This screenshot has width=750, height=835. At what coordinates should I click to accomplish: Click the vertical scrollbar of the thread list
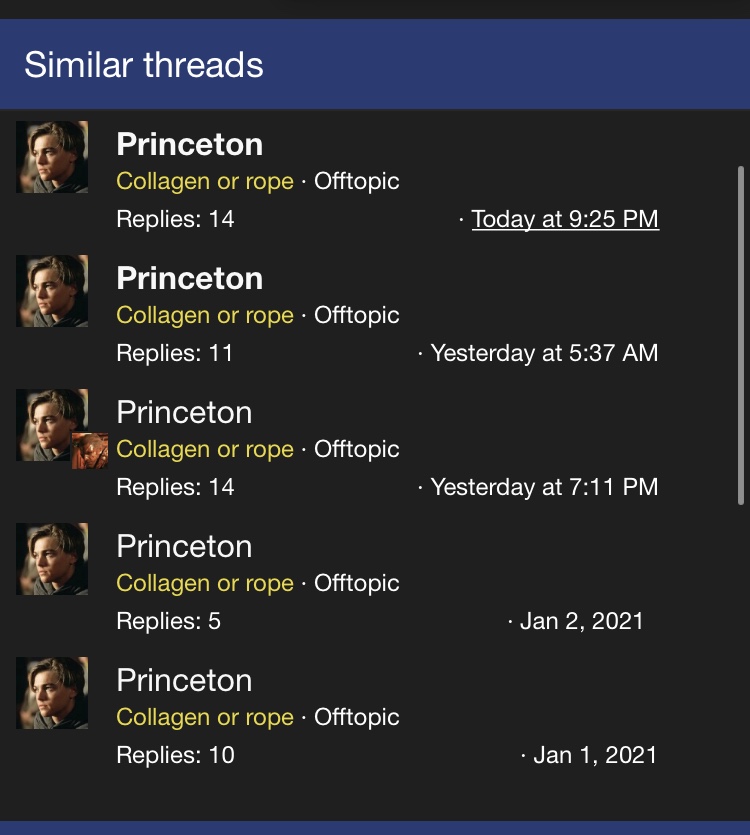tap(740, 335)
